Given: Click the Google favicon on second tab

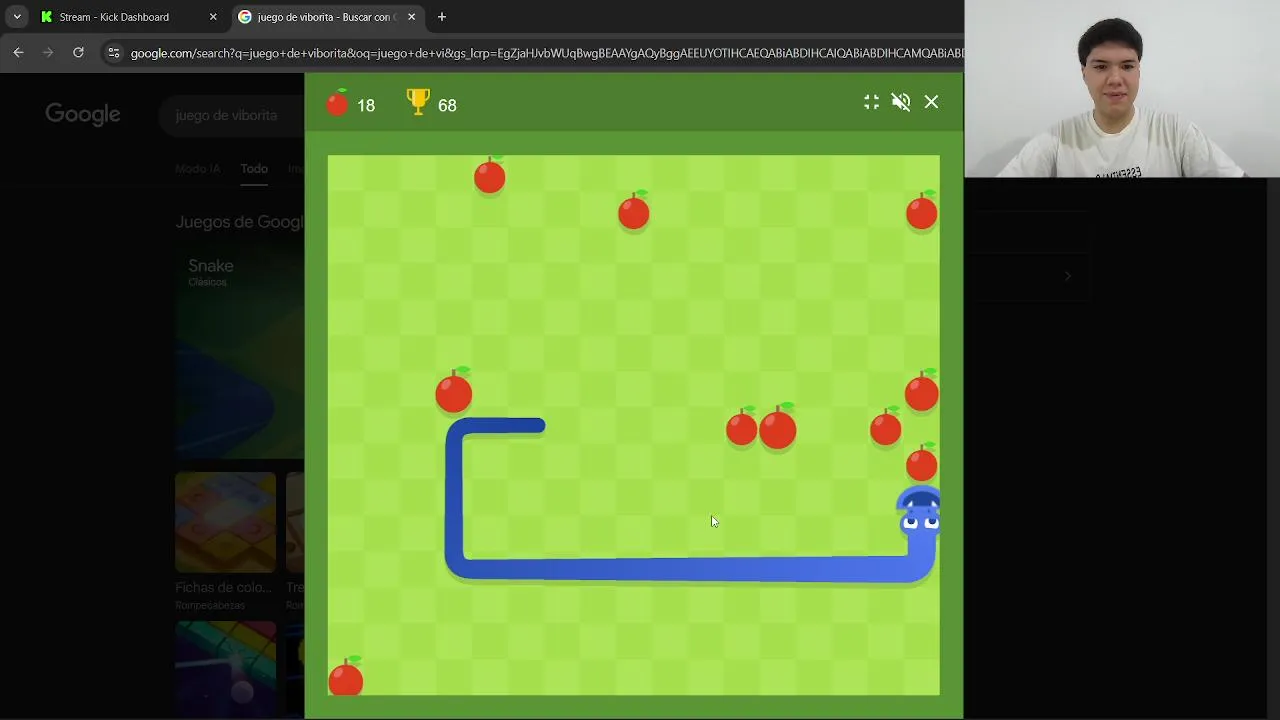Looking at the screenshot, I should (244, 17).
